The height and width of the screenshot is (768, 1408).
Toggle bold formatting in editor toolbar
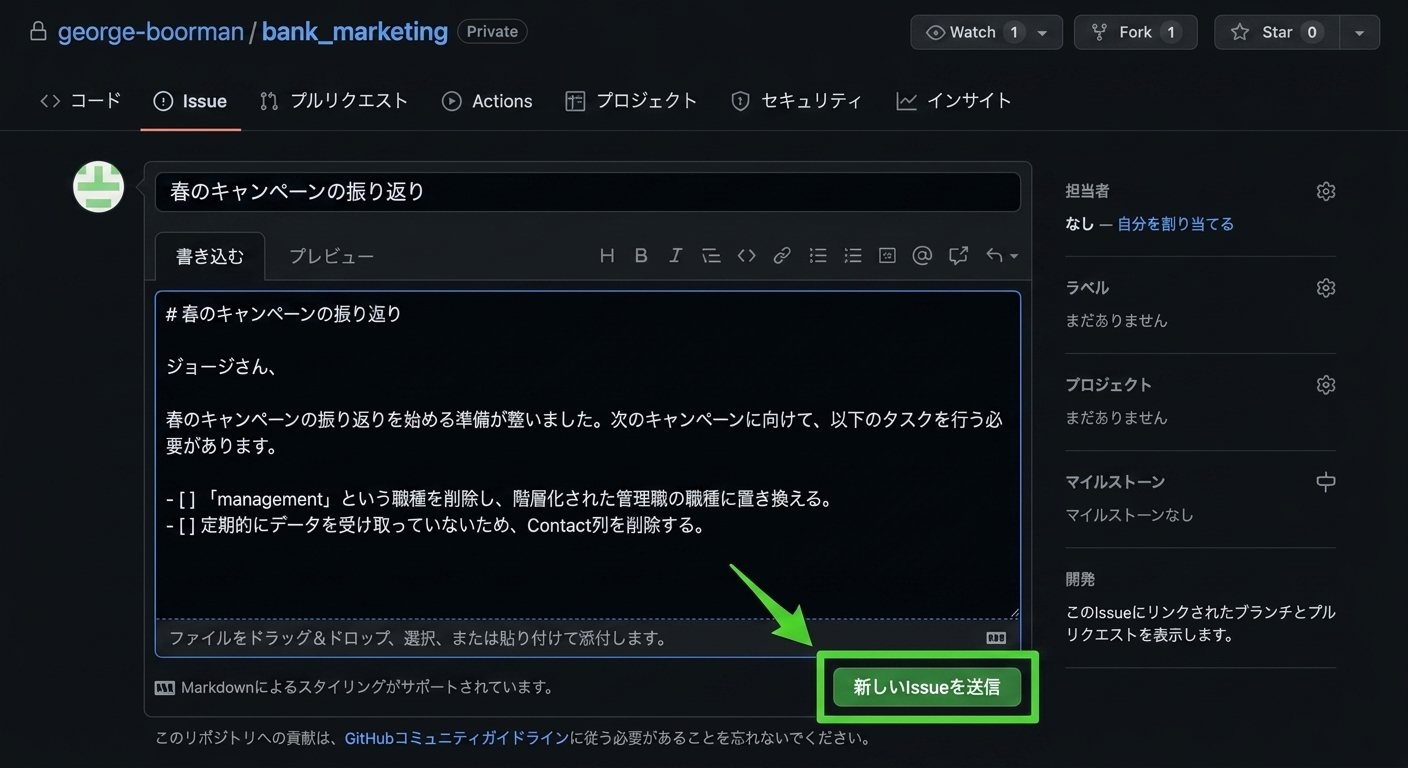[x=641, y=256]
